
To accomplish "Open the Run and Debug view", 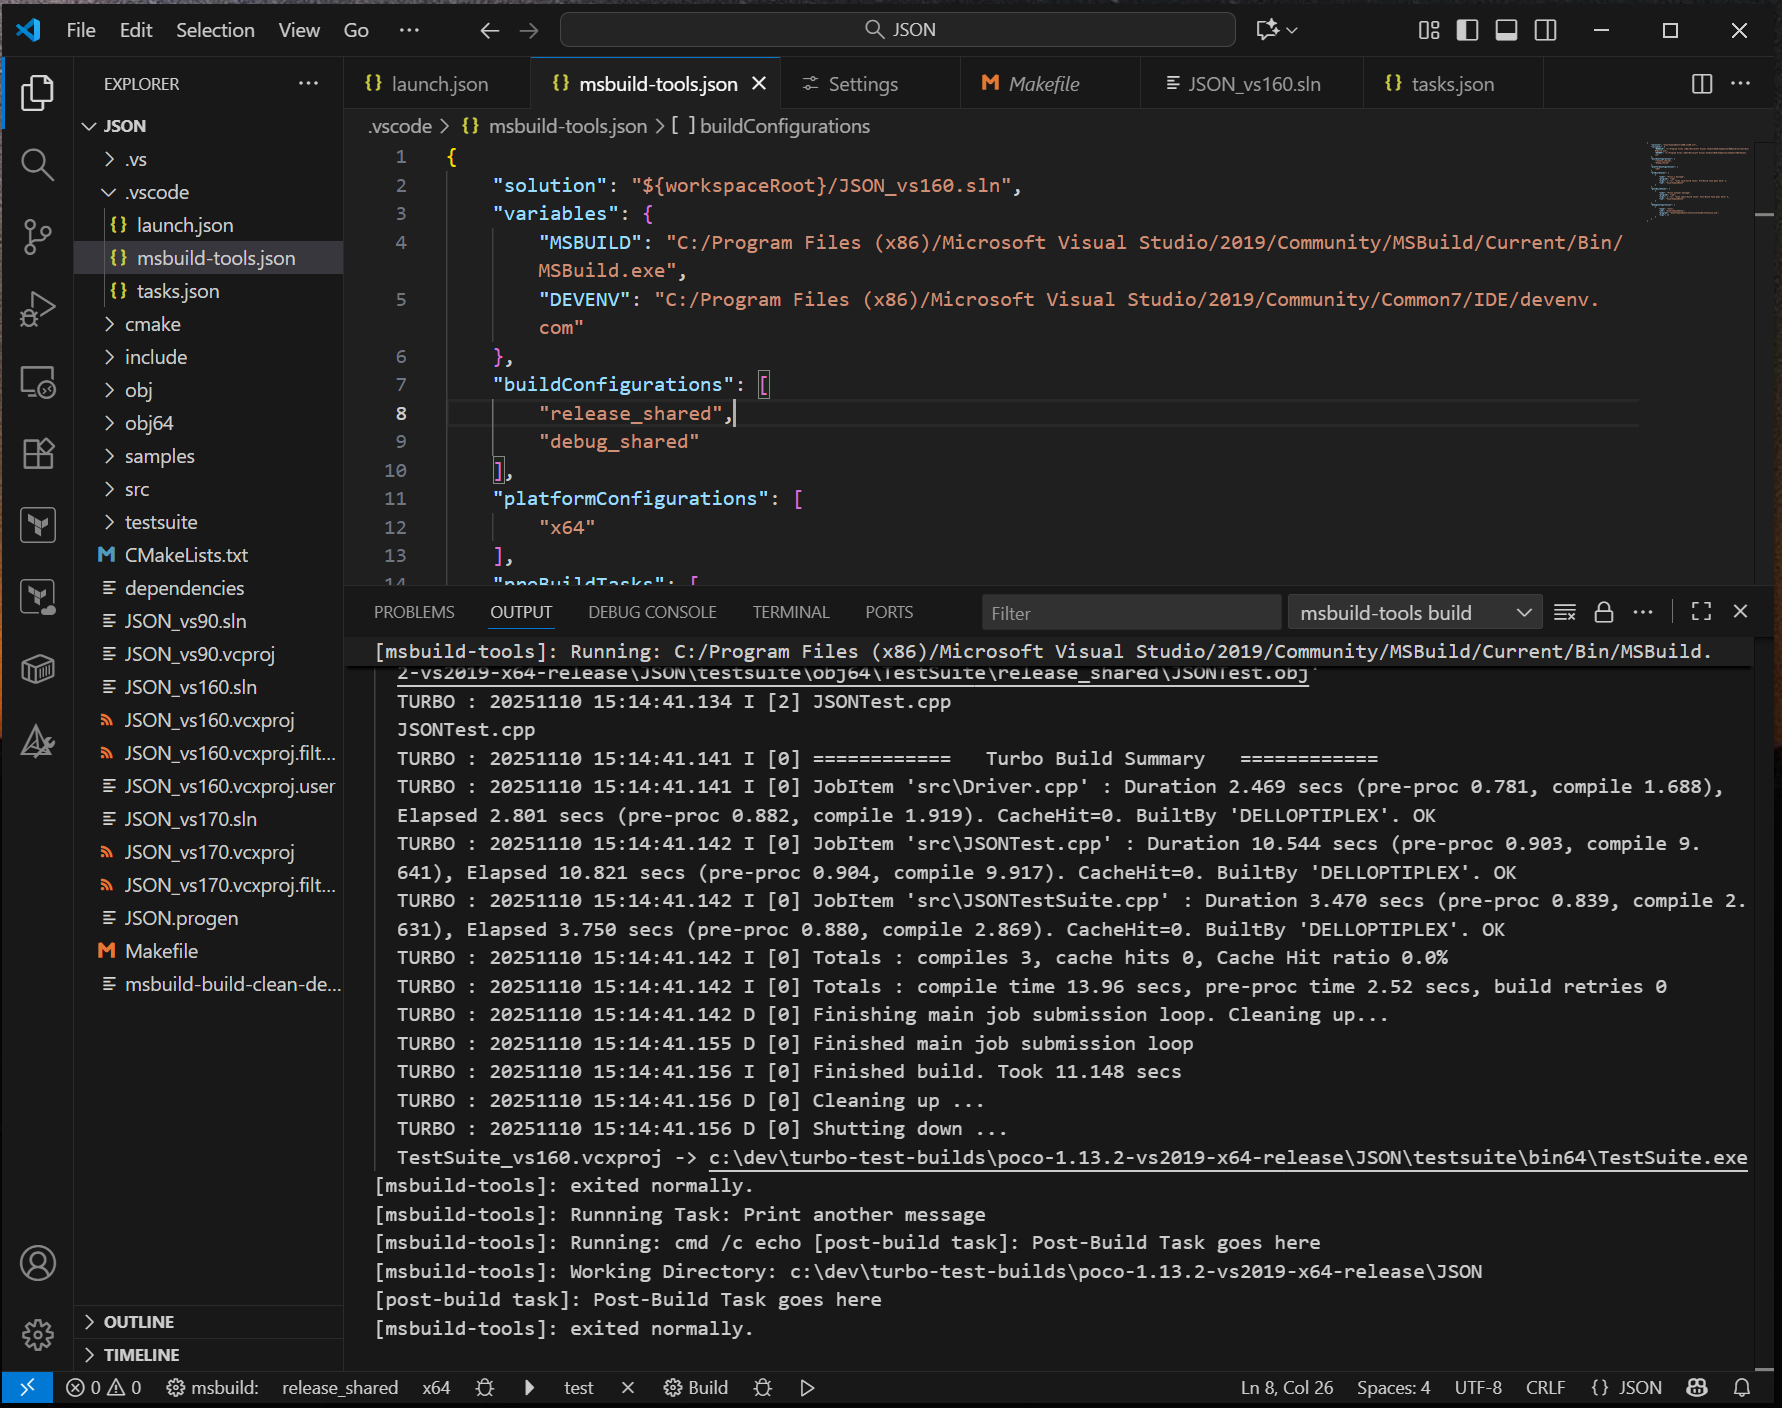I will tap(37, 309).
